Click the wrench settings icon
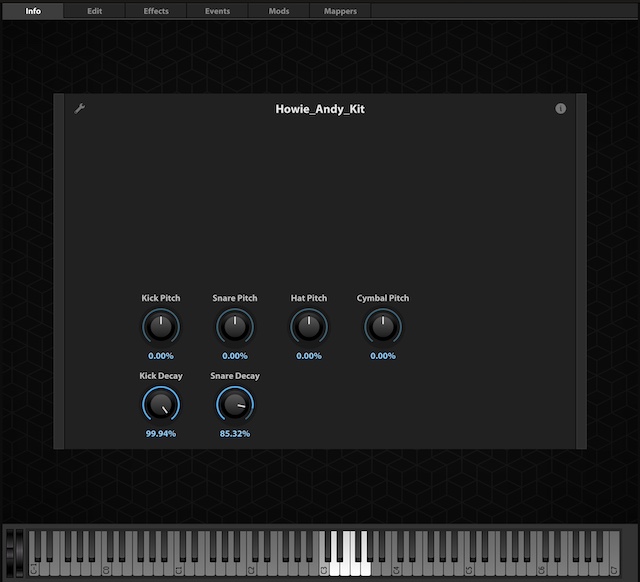 pyautogui.click(x=80, y=108)
